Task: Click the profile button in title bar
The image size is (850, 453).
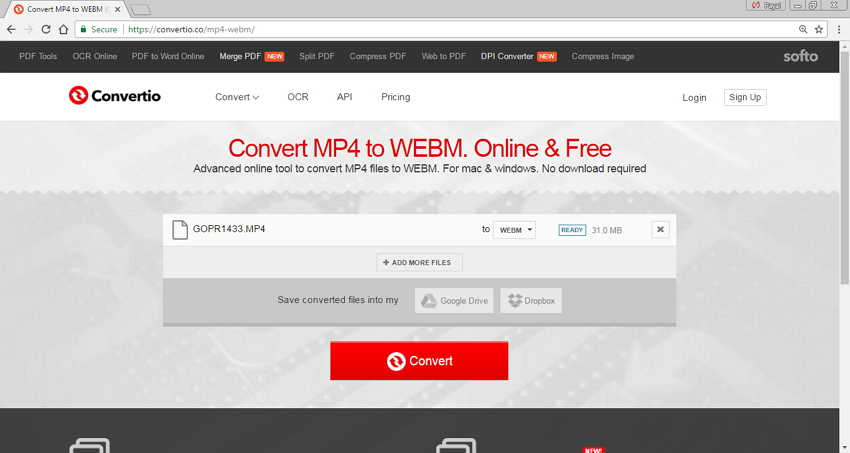Action: [x=766, y=5]
